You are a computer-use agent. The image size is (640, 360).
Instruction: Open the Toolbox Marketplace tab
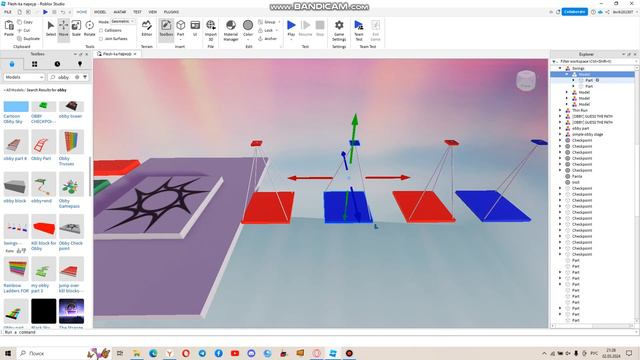tap(12, 64)
